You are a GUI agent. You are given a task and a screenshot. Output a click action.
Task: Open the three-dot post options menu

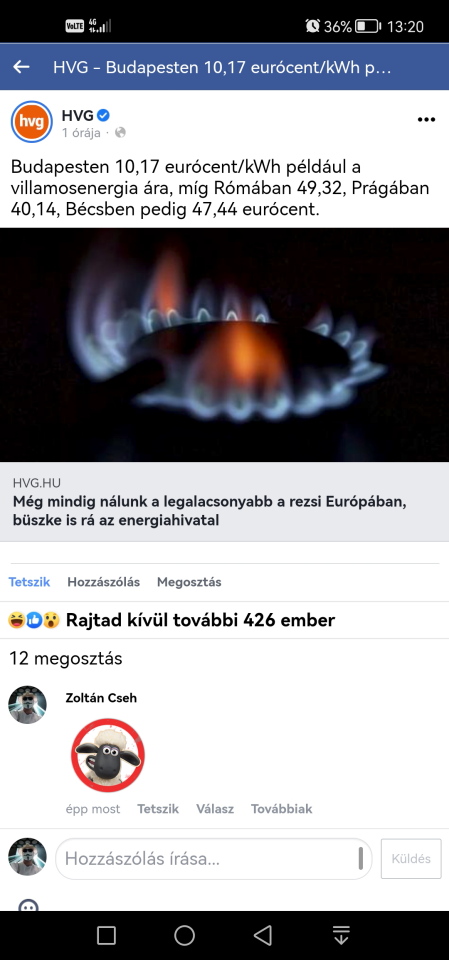coord(426,120)
